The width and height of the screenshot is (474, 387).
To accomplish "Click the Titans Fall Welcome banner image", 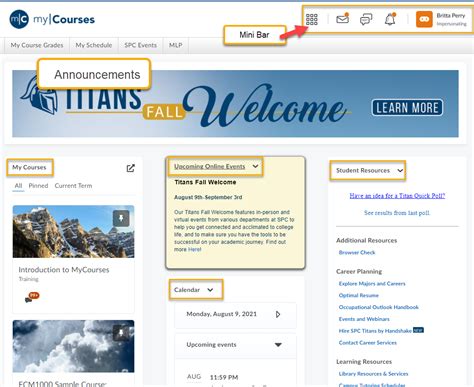I will (235, 104).
